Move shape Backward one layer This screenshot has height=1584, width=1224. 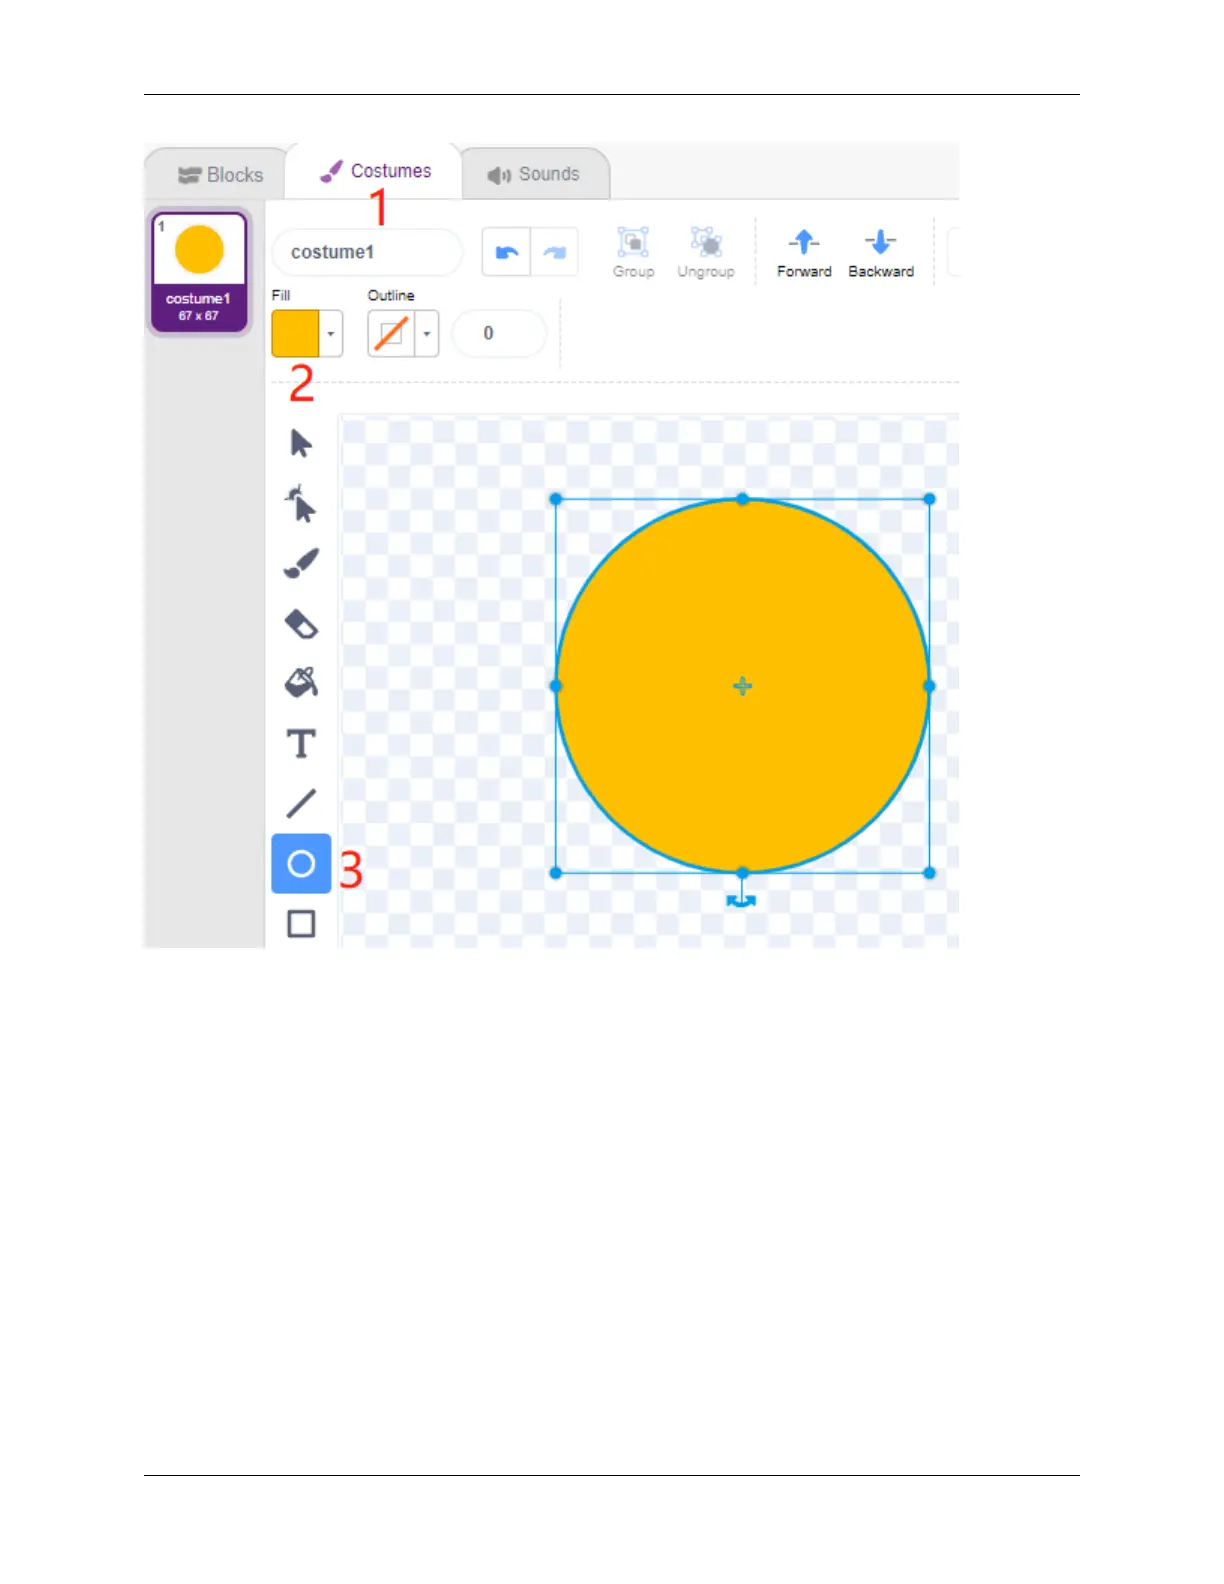point(881,252)
